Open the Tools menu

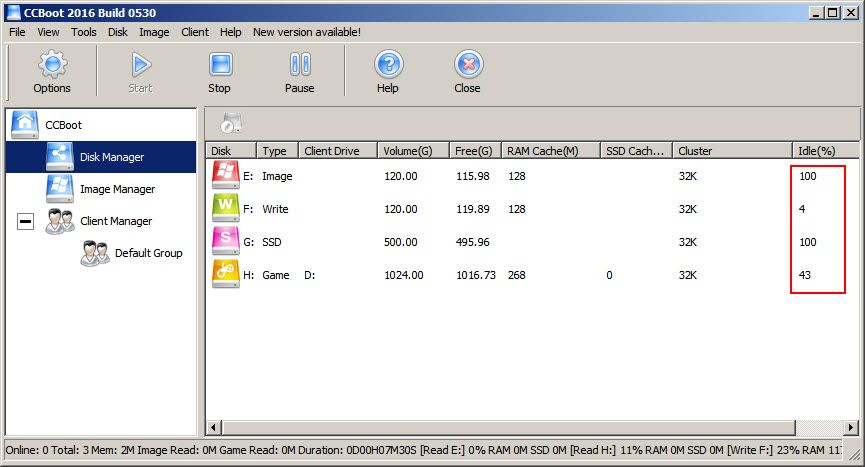click(84, 32)
